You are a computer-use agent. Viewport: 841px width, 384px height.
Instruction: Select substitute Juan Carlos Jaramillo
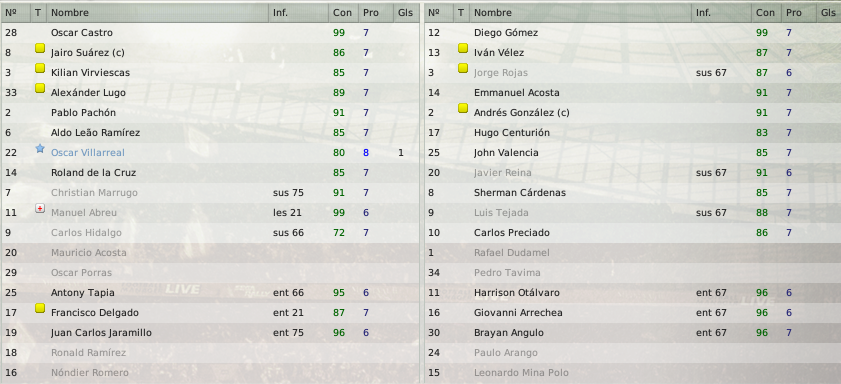click(x=210, y=333)
